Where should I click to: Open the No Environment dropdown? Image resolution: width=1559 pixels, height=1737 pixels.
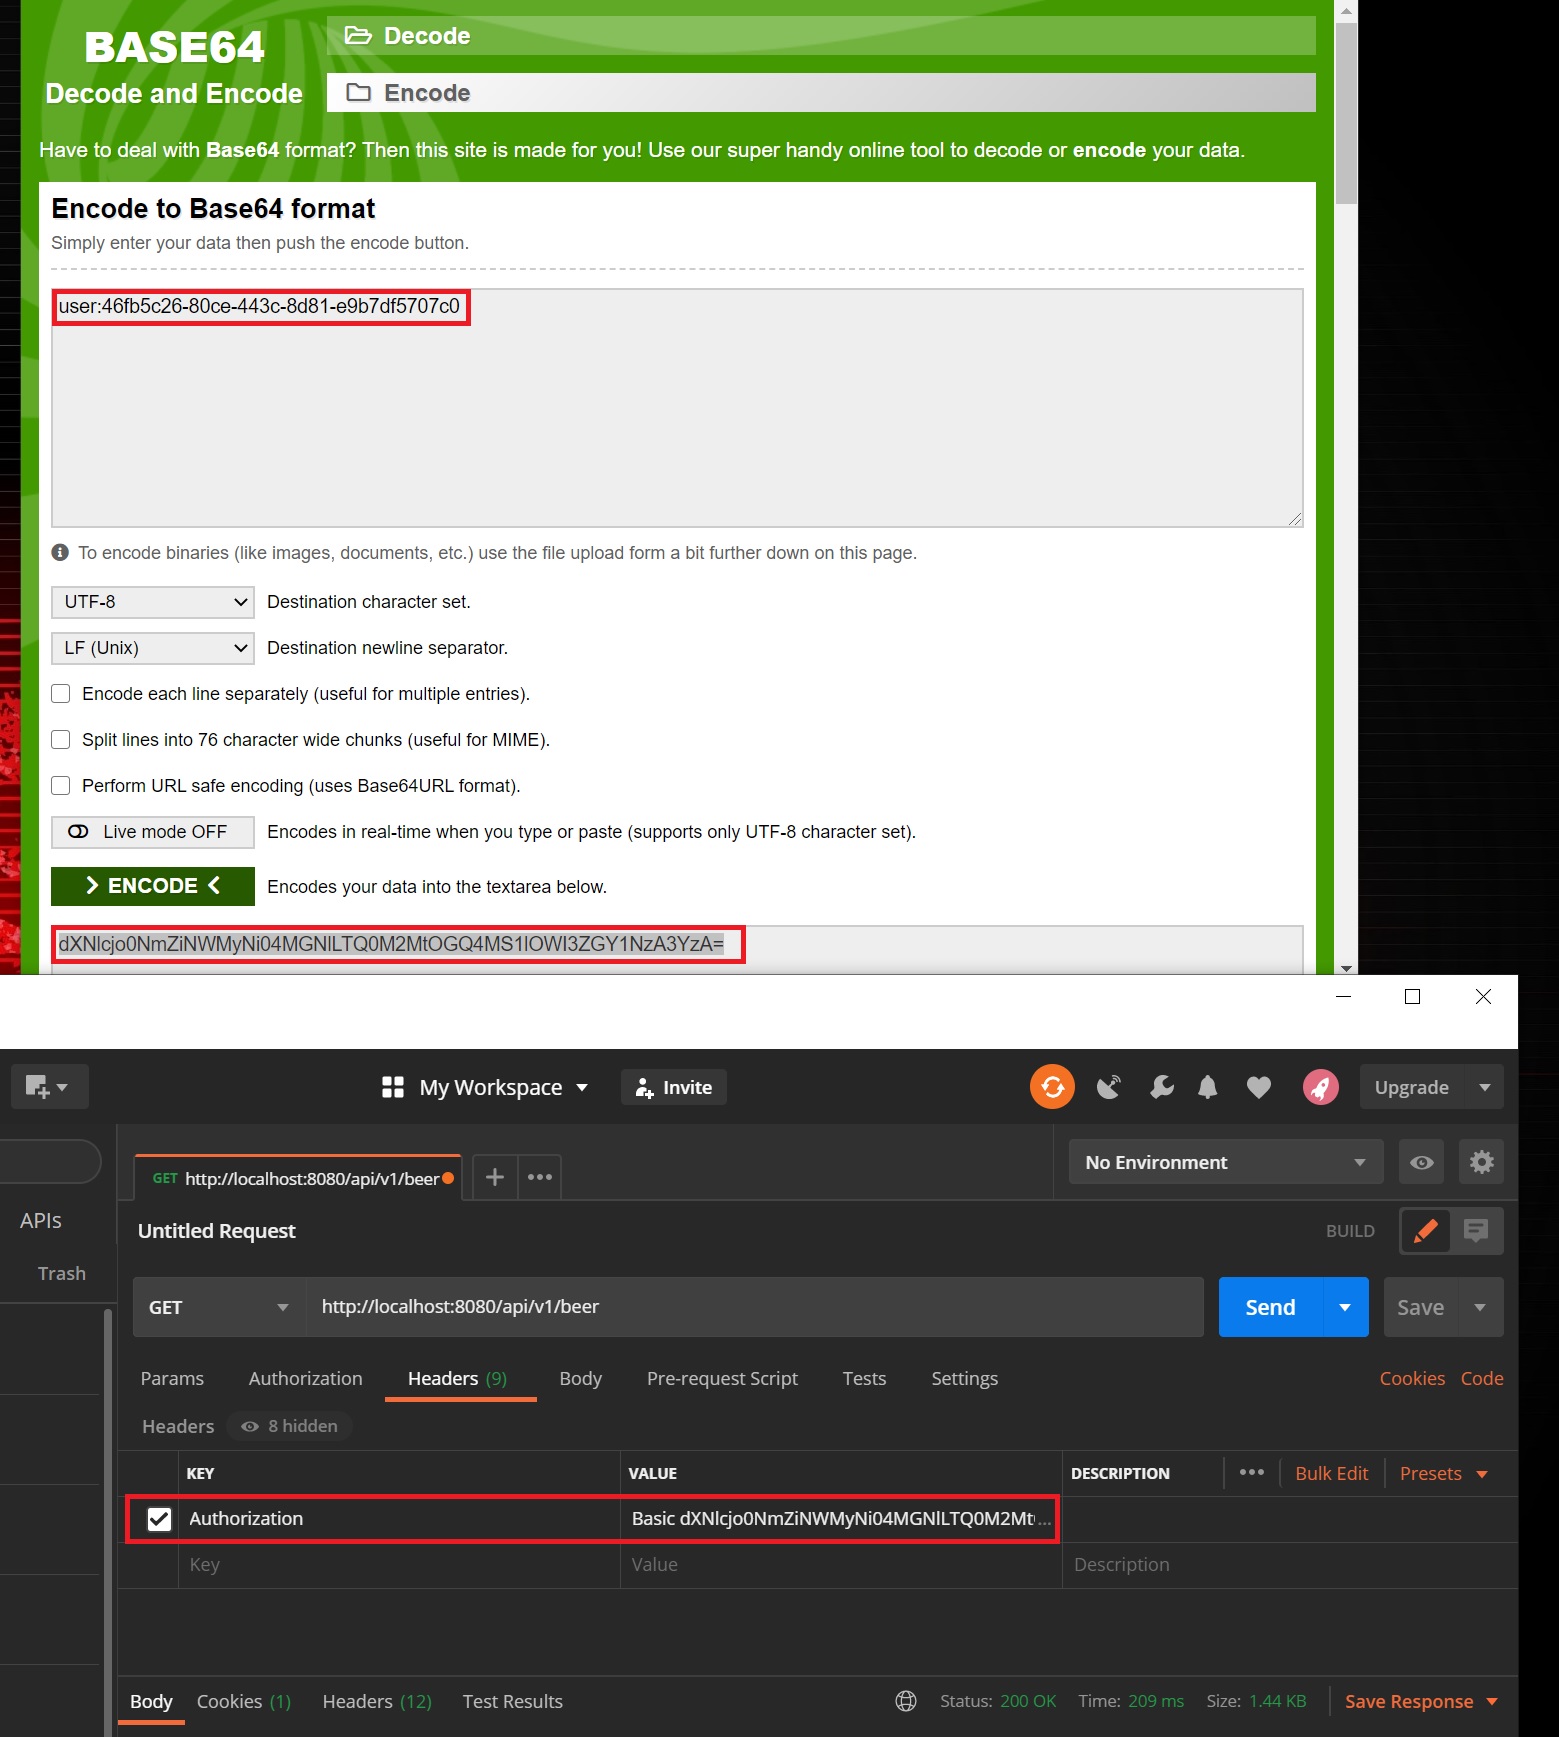pos(1225,1162)
